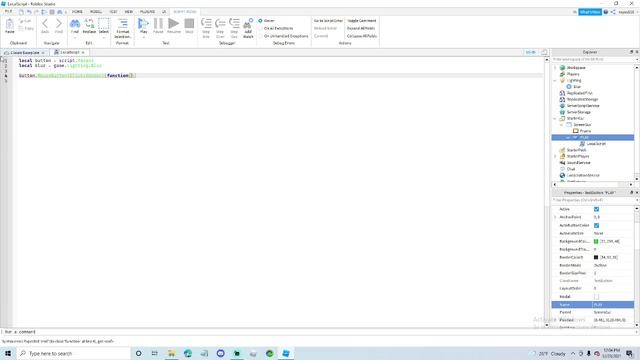Select the On All Exceptions radio
The image size is (640, 360).
(x=260, y=28)
